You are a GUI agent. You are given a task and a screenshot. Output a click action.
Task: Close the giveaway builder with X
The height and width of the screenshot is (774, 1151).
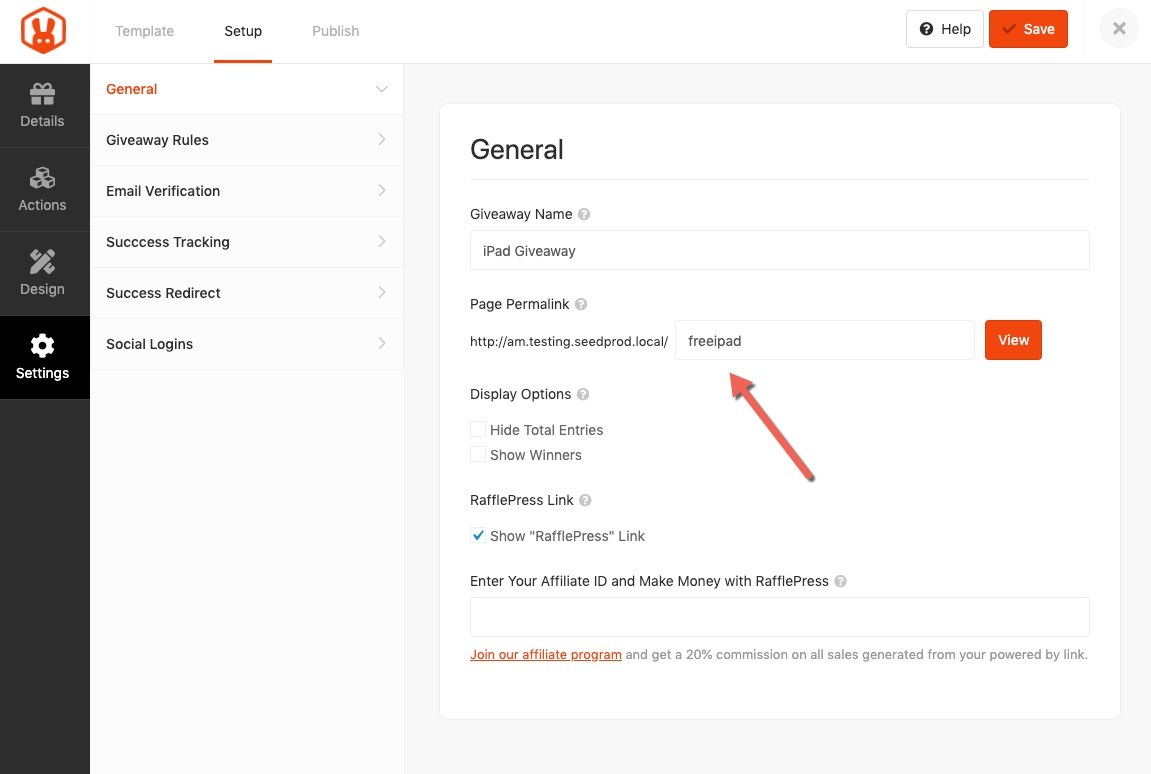pos(1119,29)
